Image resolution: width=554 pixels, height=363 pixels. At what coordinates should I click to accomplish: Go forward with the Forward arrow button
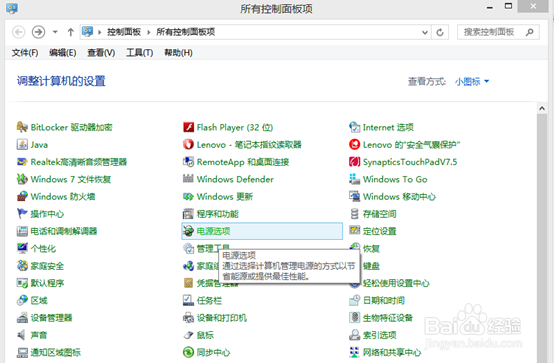click(38, 32)
